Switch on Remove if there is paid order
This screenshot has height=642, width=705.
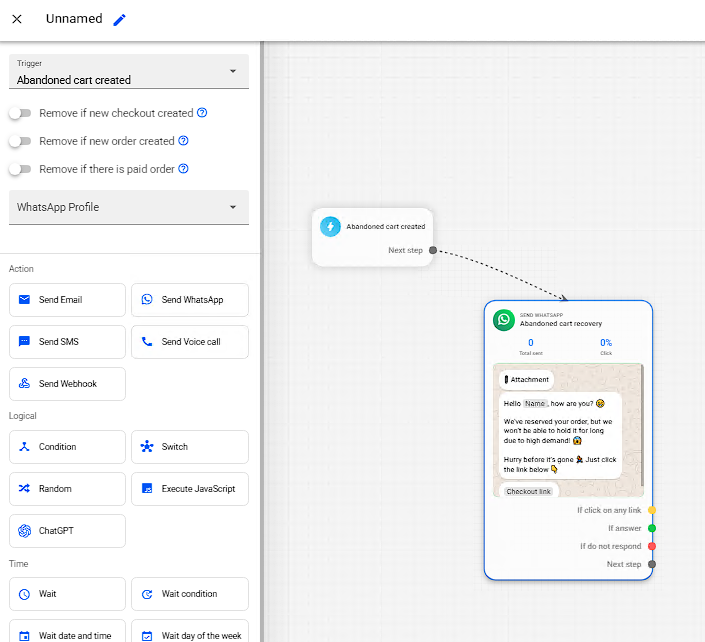[19, 169]
